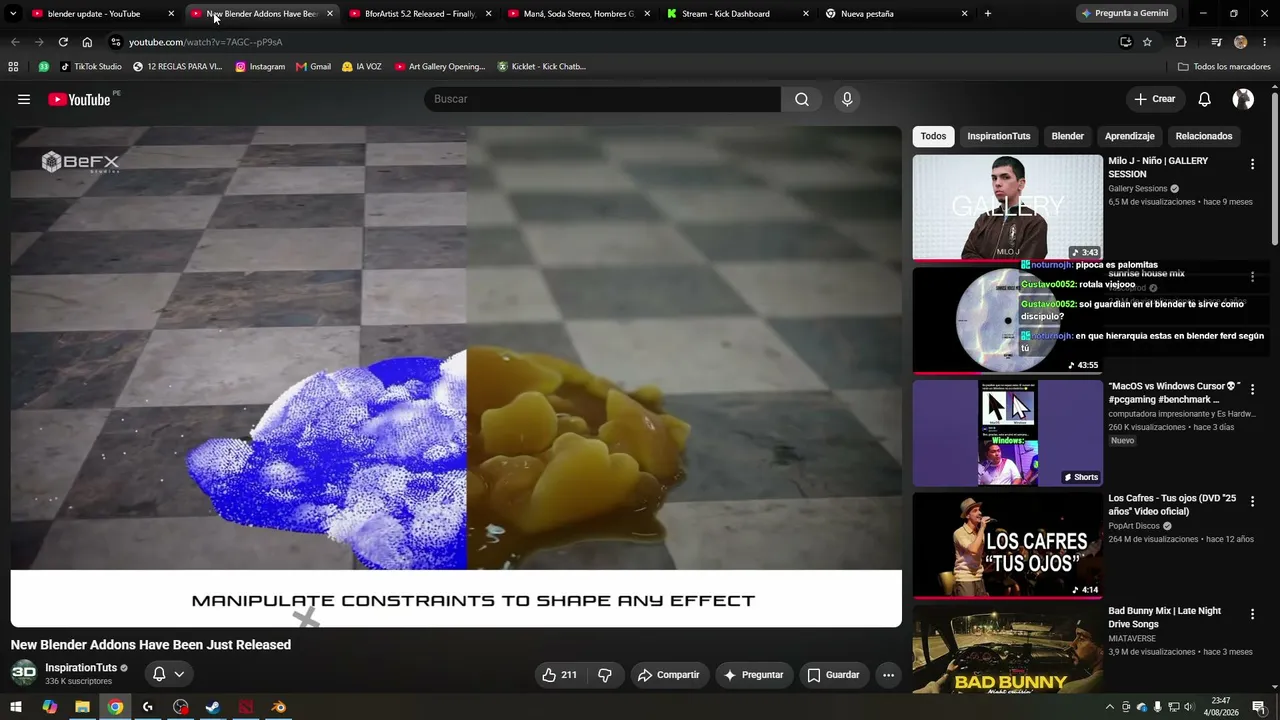Open the tab search dropdown arrow
The height and width of the screenshot is (720, 1280).
coord(13,14)
